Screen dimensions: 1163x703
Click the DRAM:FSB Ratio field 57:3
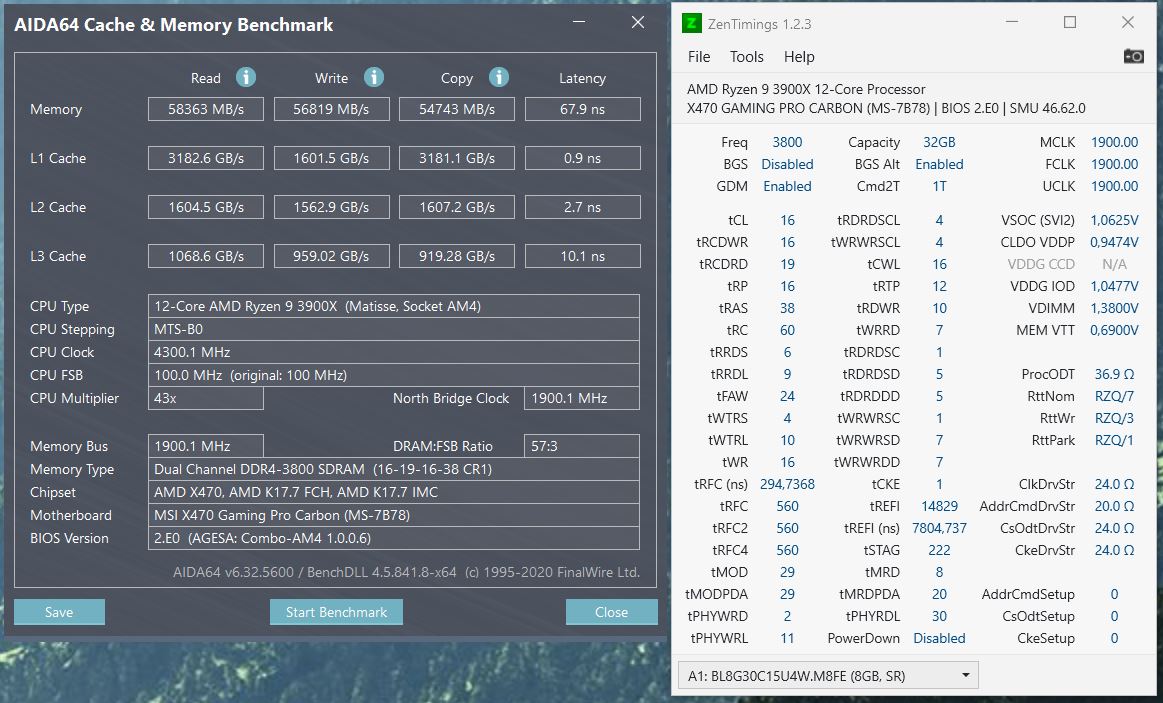pyautogui.click(x=582, y=446)
